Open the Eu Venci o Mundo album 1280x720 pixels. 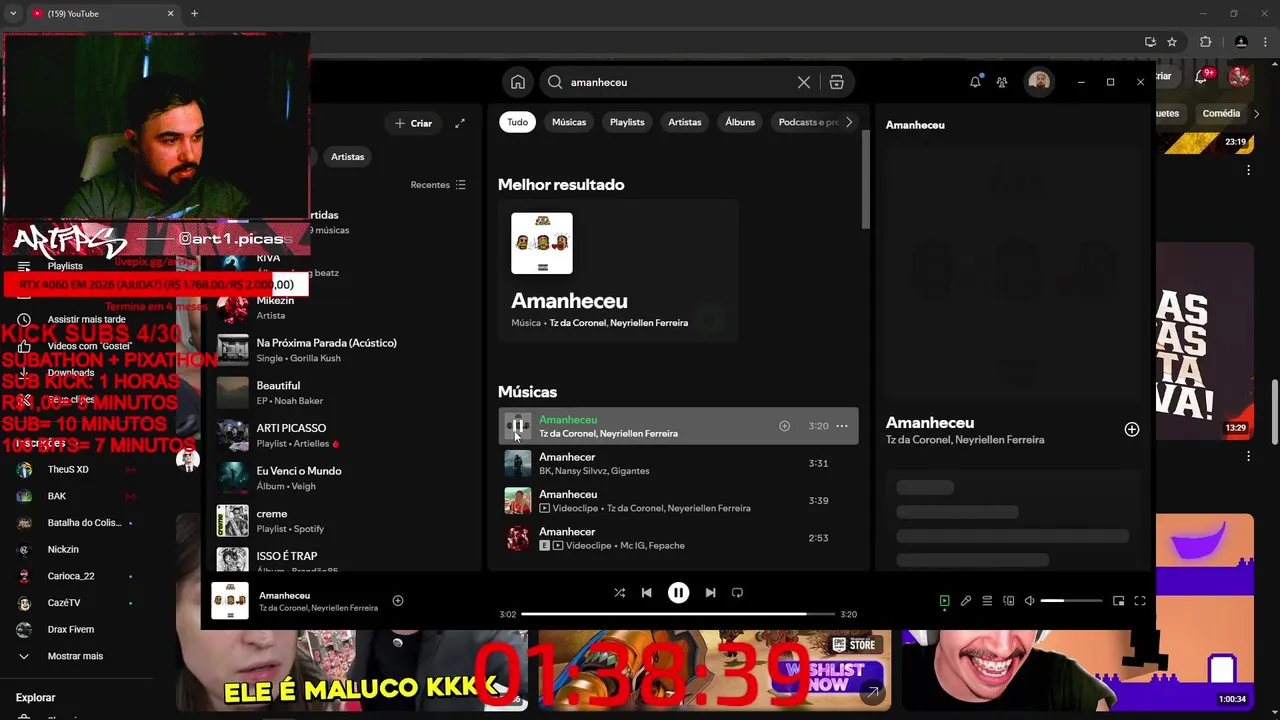(x=340, y=478)
